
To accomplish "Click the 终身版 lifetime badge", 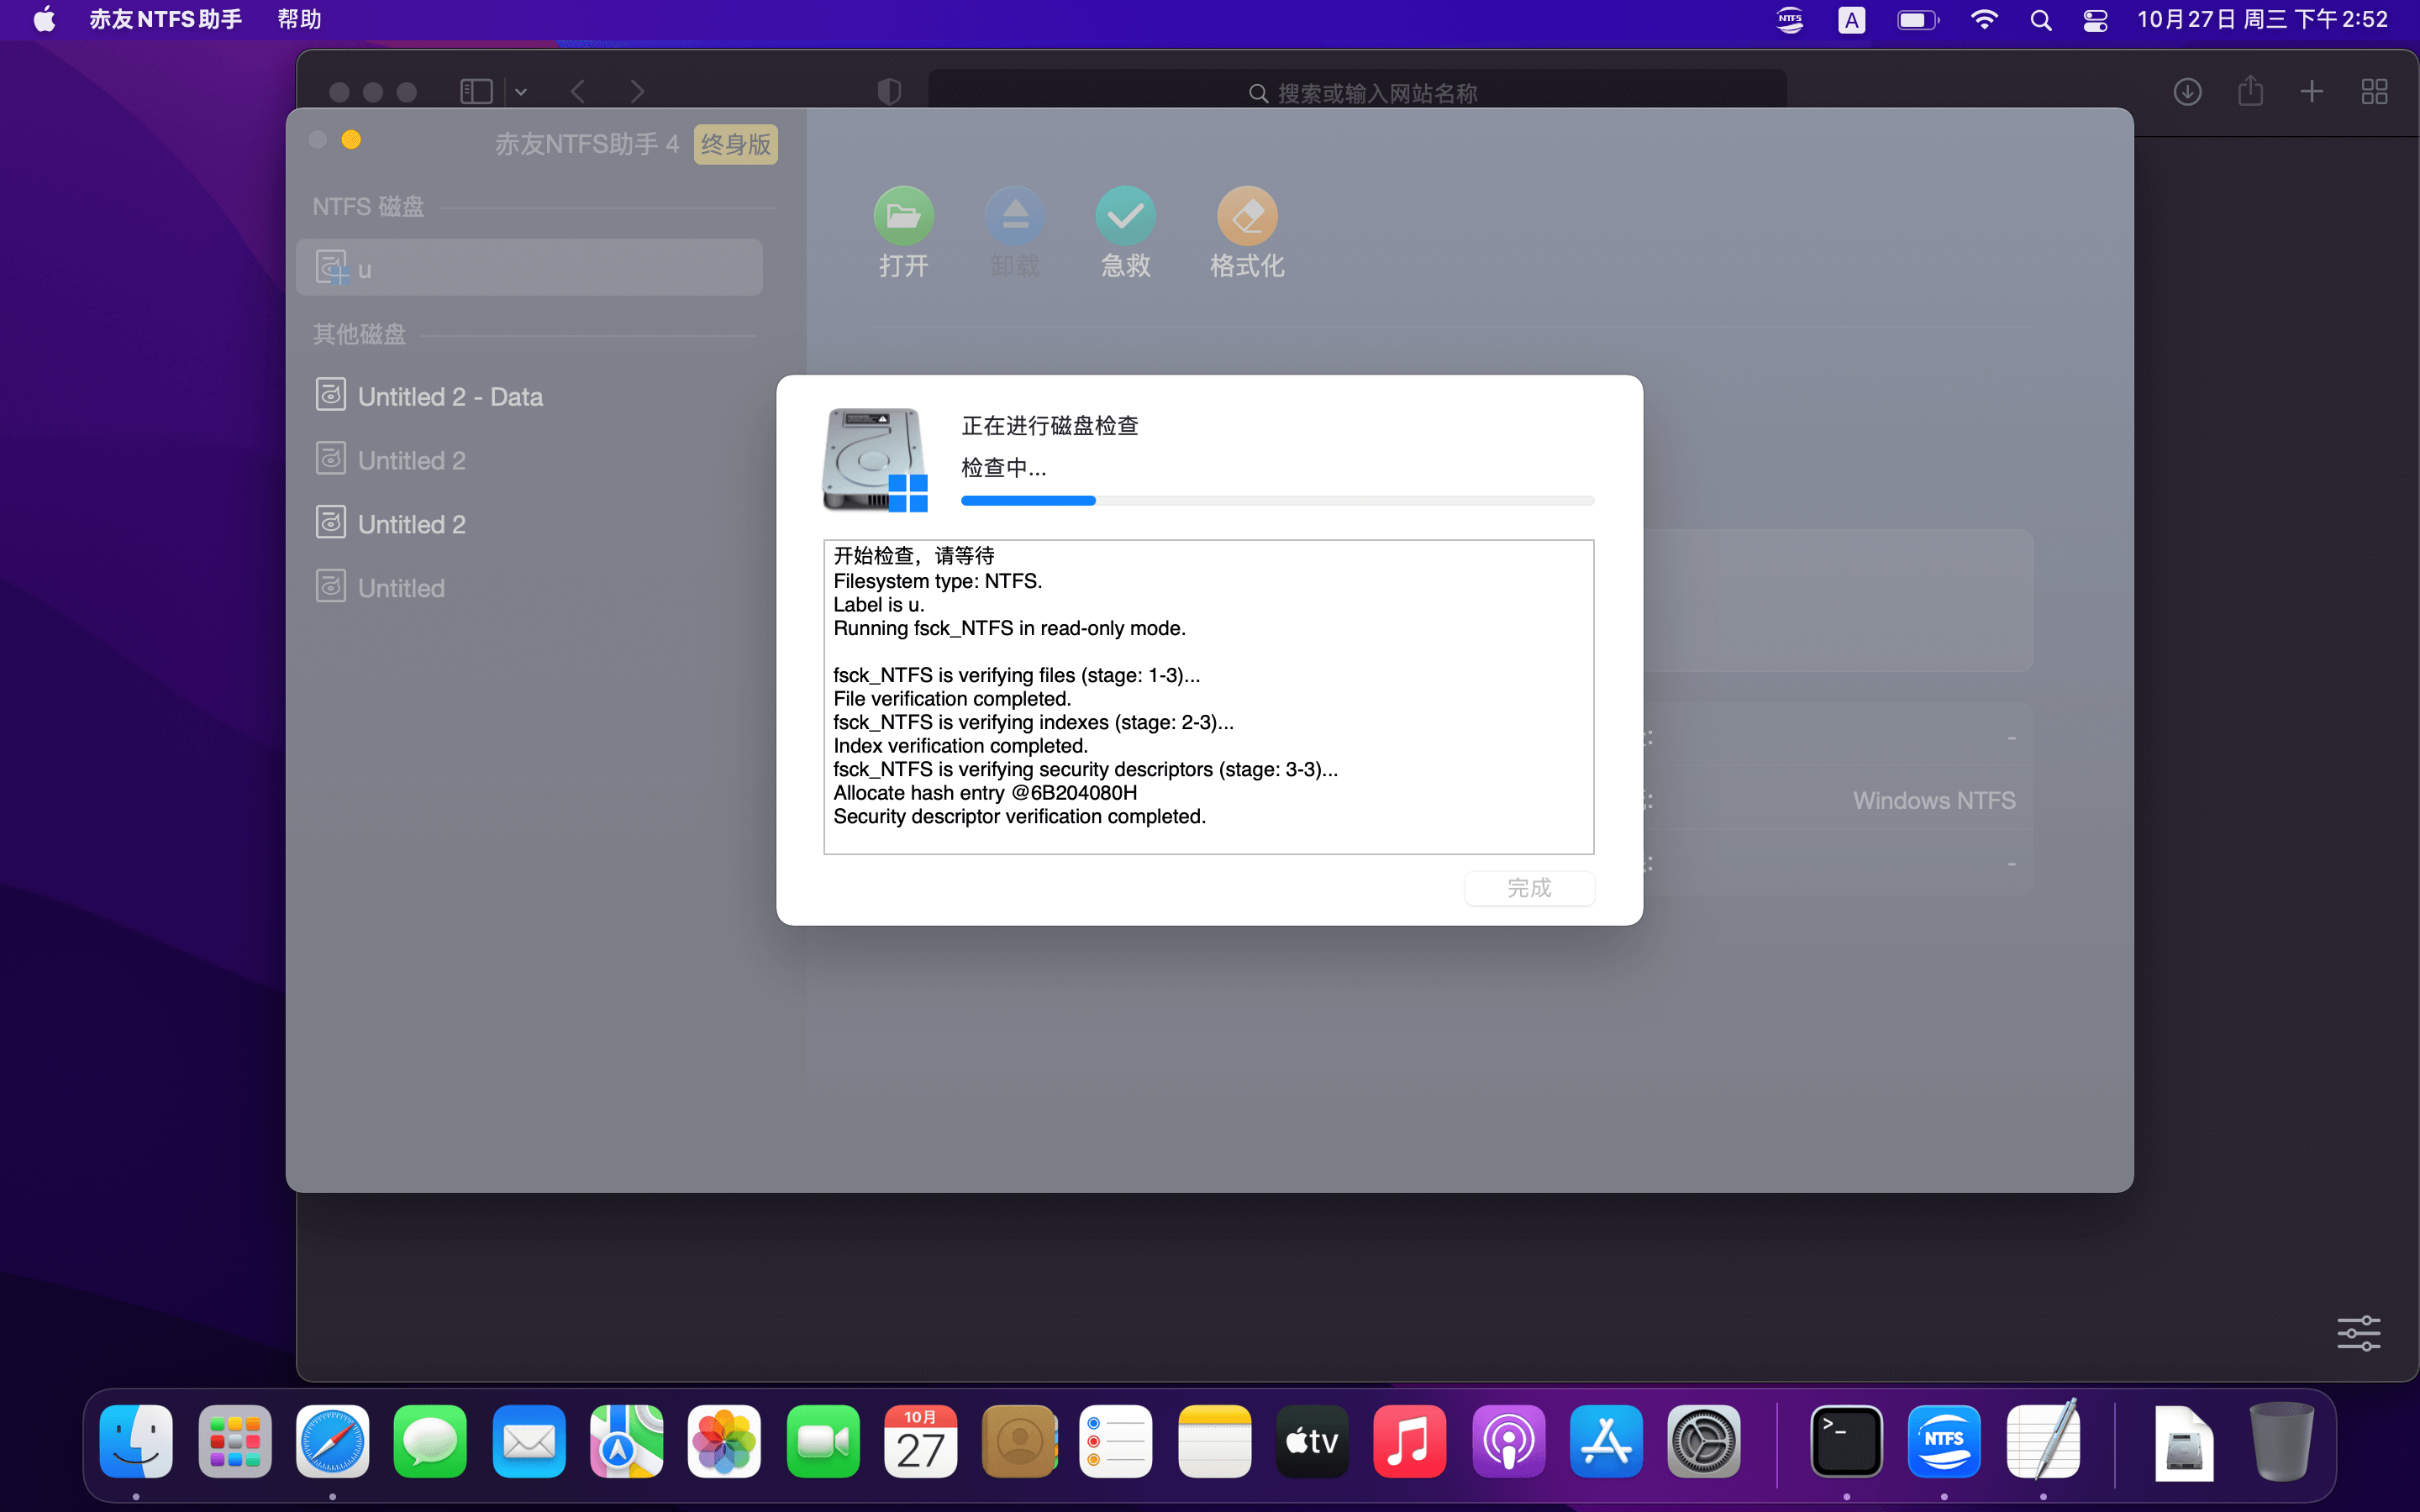I will [736, 144].
